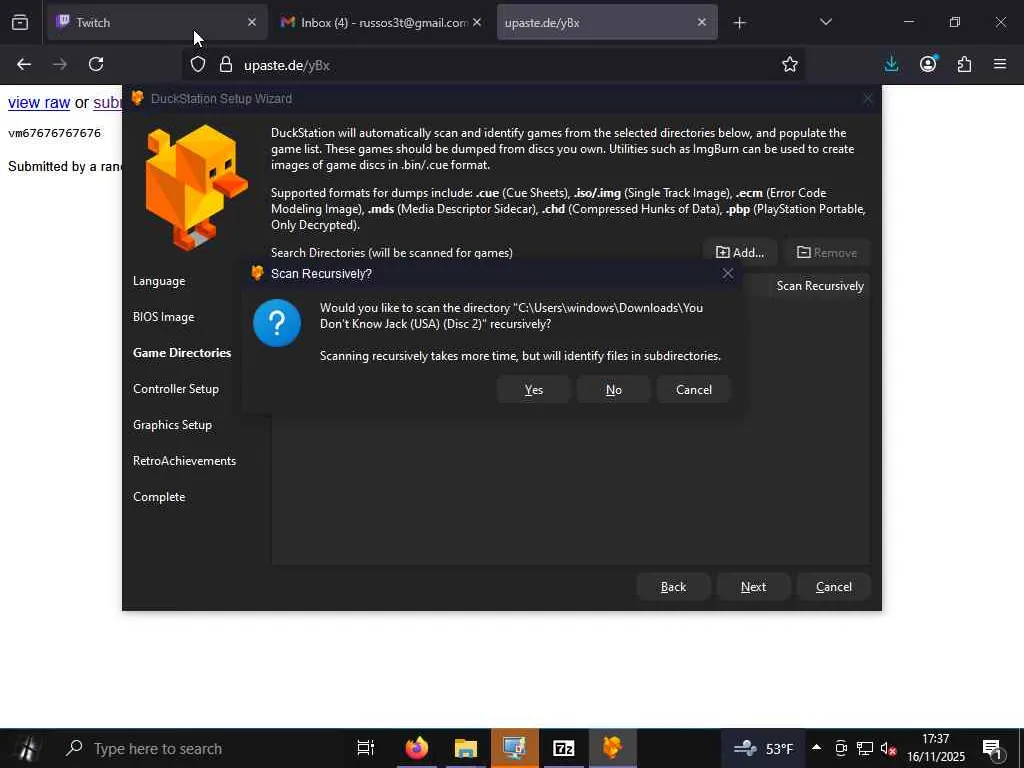Open the Firefox downloads panel
This screenshot has height=768, width=1024.
(x=891, y=64)
